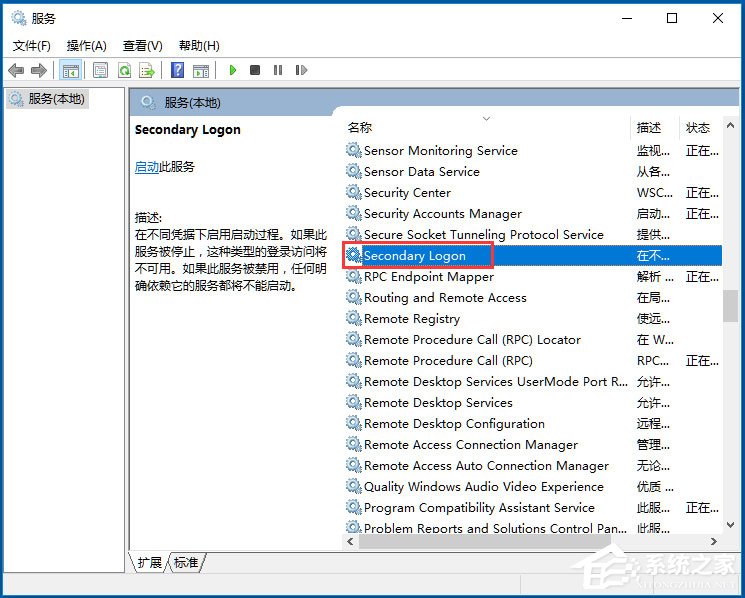Select the Secondary Logon service row
745x598 pixels.
[x=532, y=256]
